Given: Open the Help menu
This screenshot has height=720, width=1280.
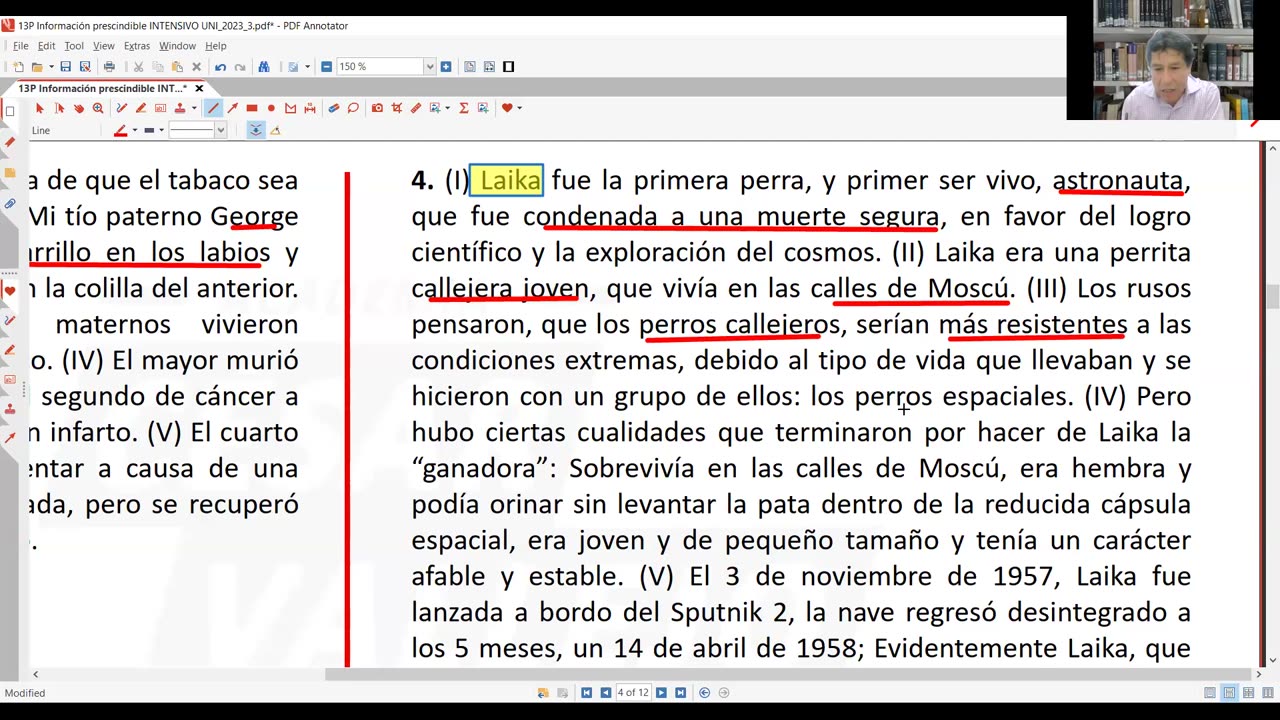Looking at the screenshot, I should pos(216,46).
